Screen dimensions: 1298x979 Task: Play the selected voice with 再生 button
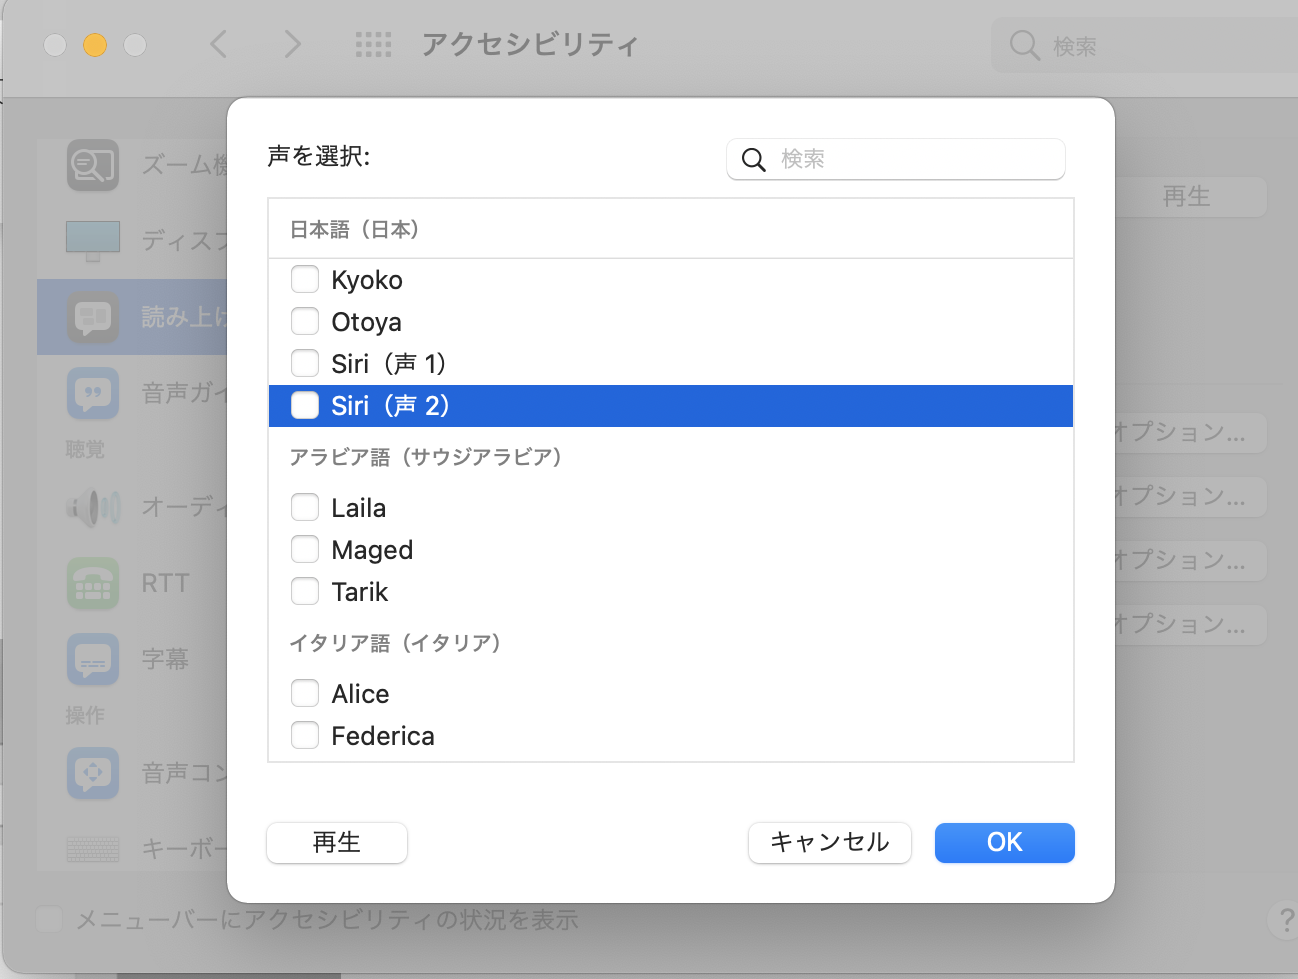337,842
